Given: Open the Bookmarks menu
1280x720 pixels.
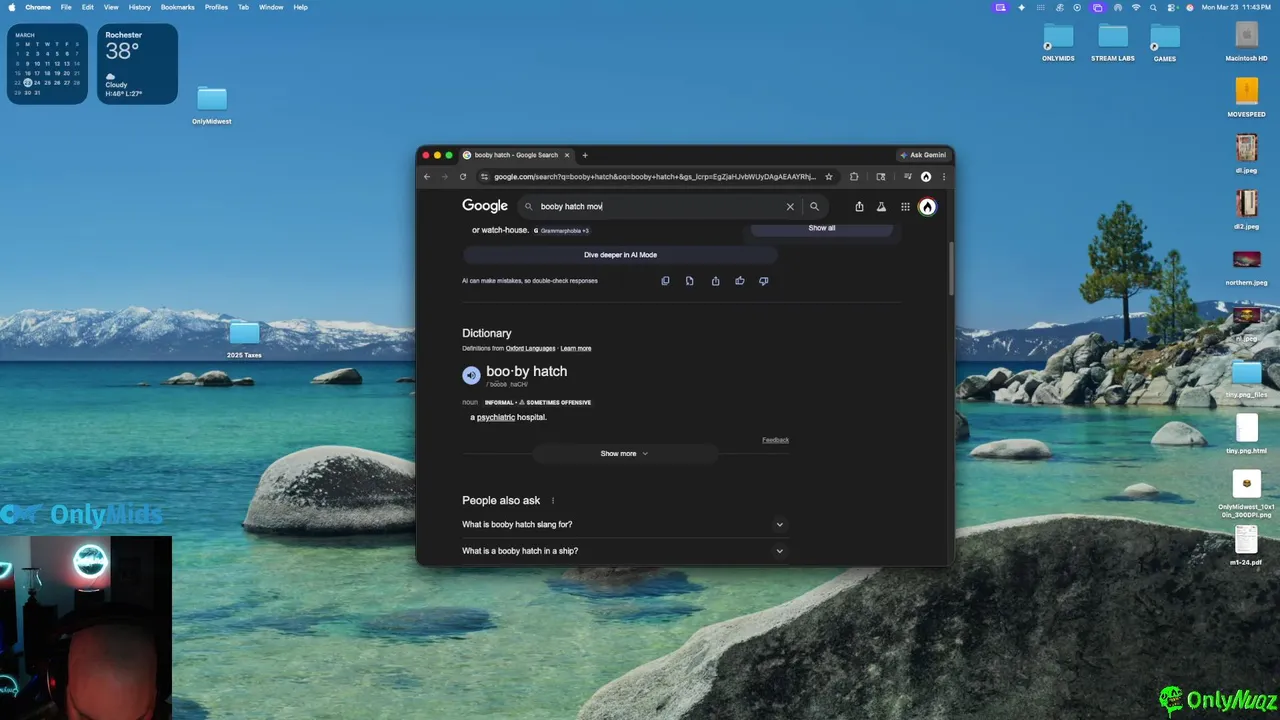Looking at the screenshot, I should click(178, 7).
